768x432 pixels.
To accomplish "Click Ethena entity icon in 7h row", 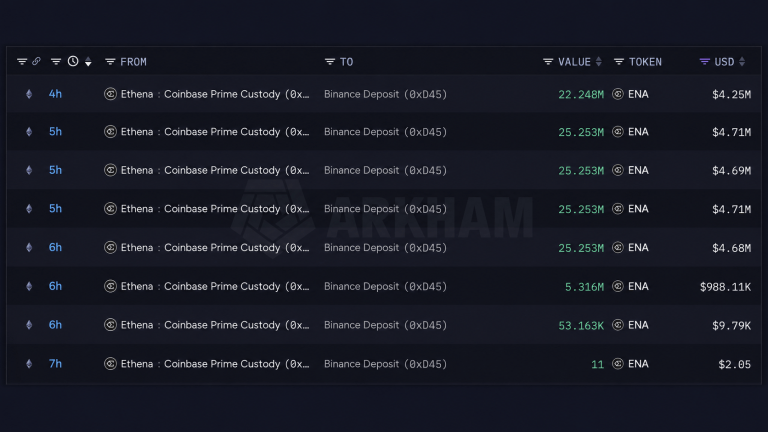I will tap(110, 364).
